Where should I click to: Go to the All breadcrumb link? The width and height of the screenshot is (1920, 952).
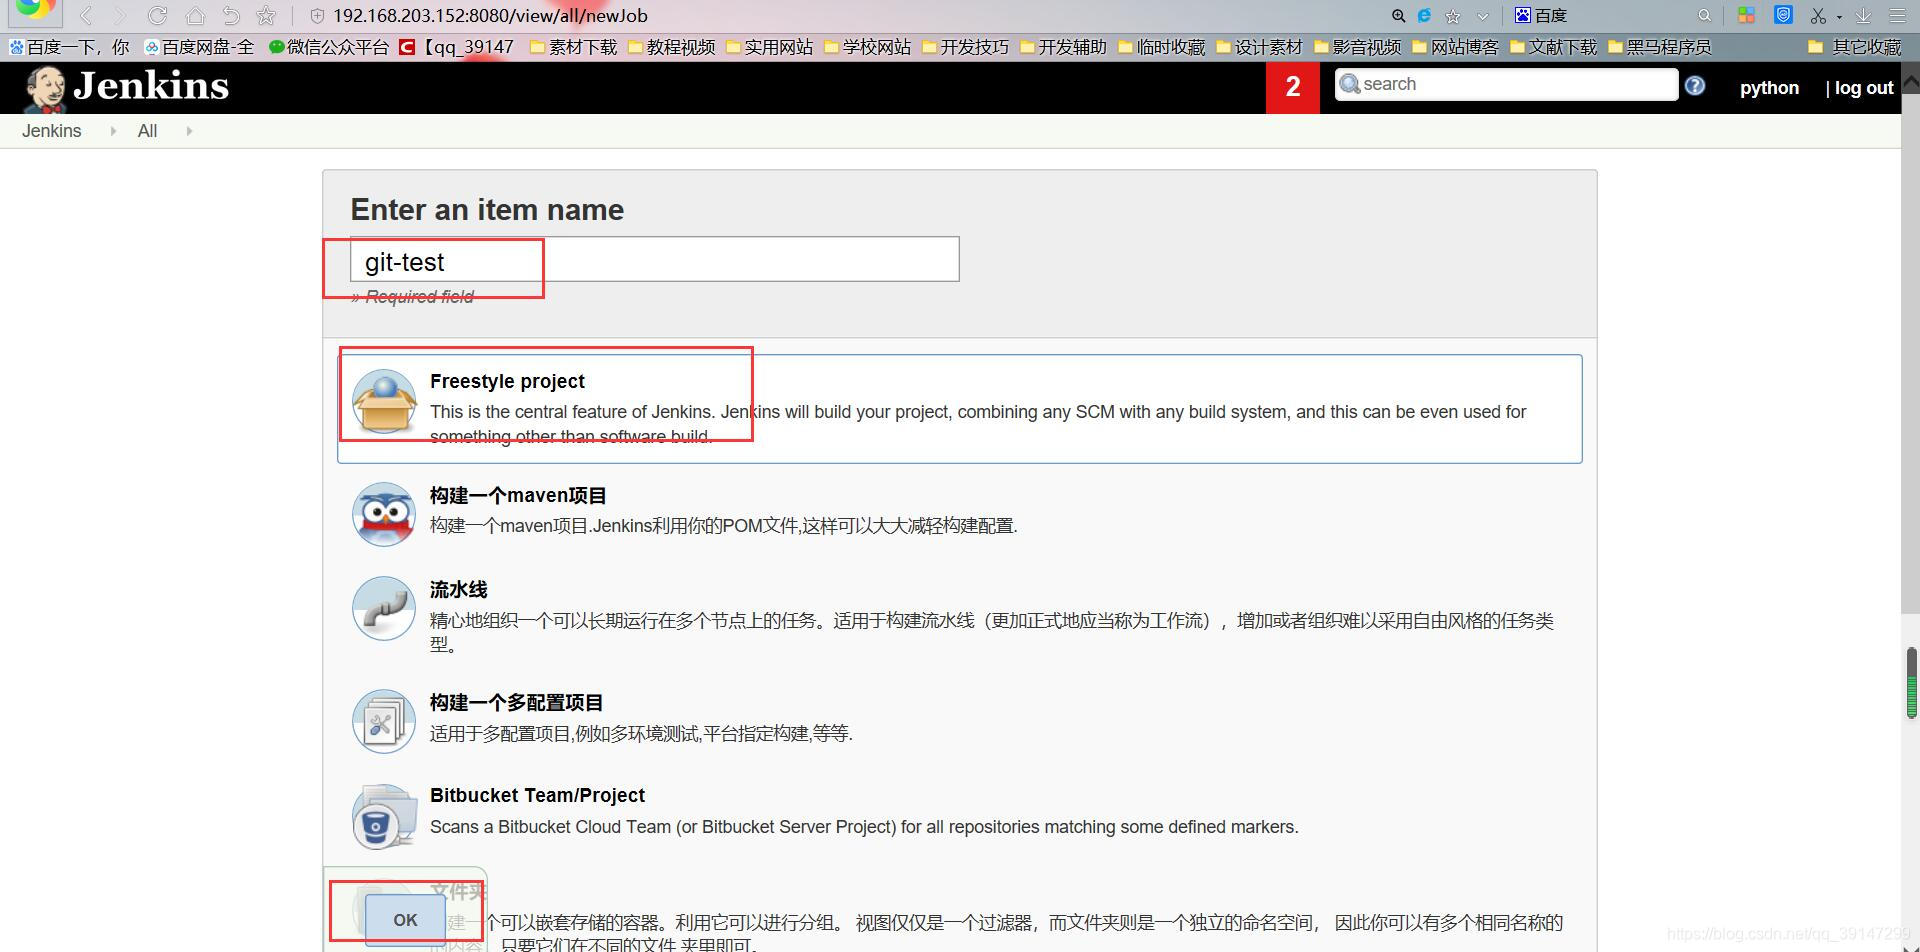[147, 131]
